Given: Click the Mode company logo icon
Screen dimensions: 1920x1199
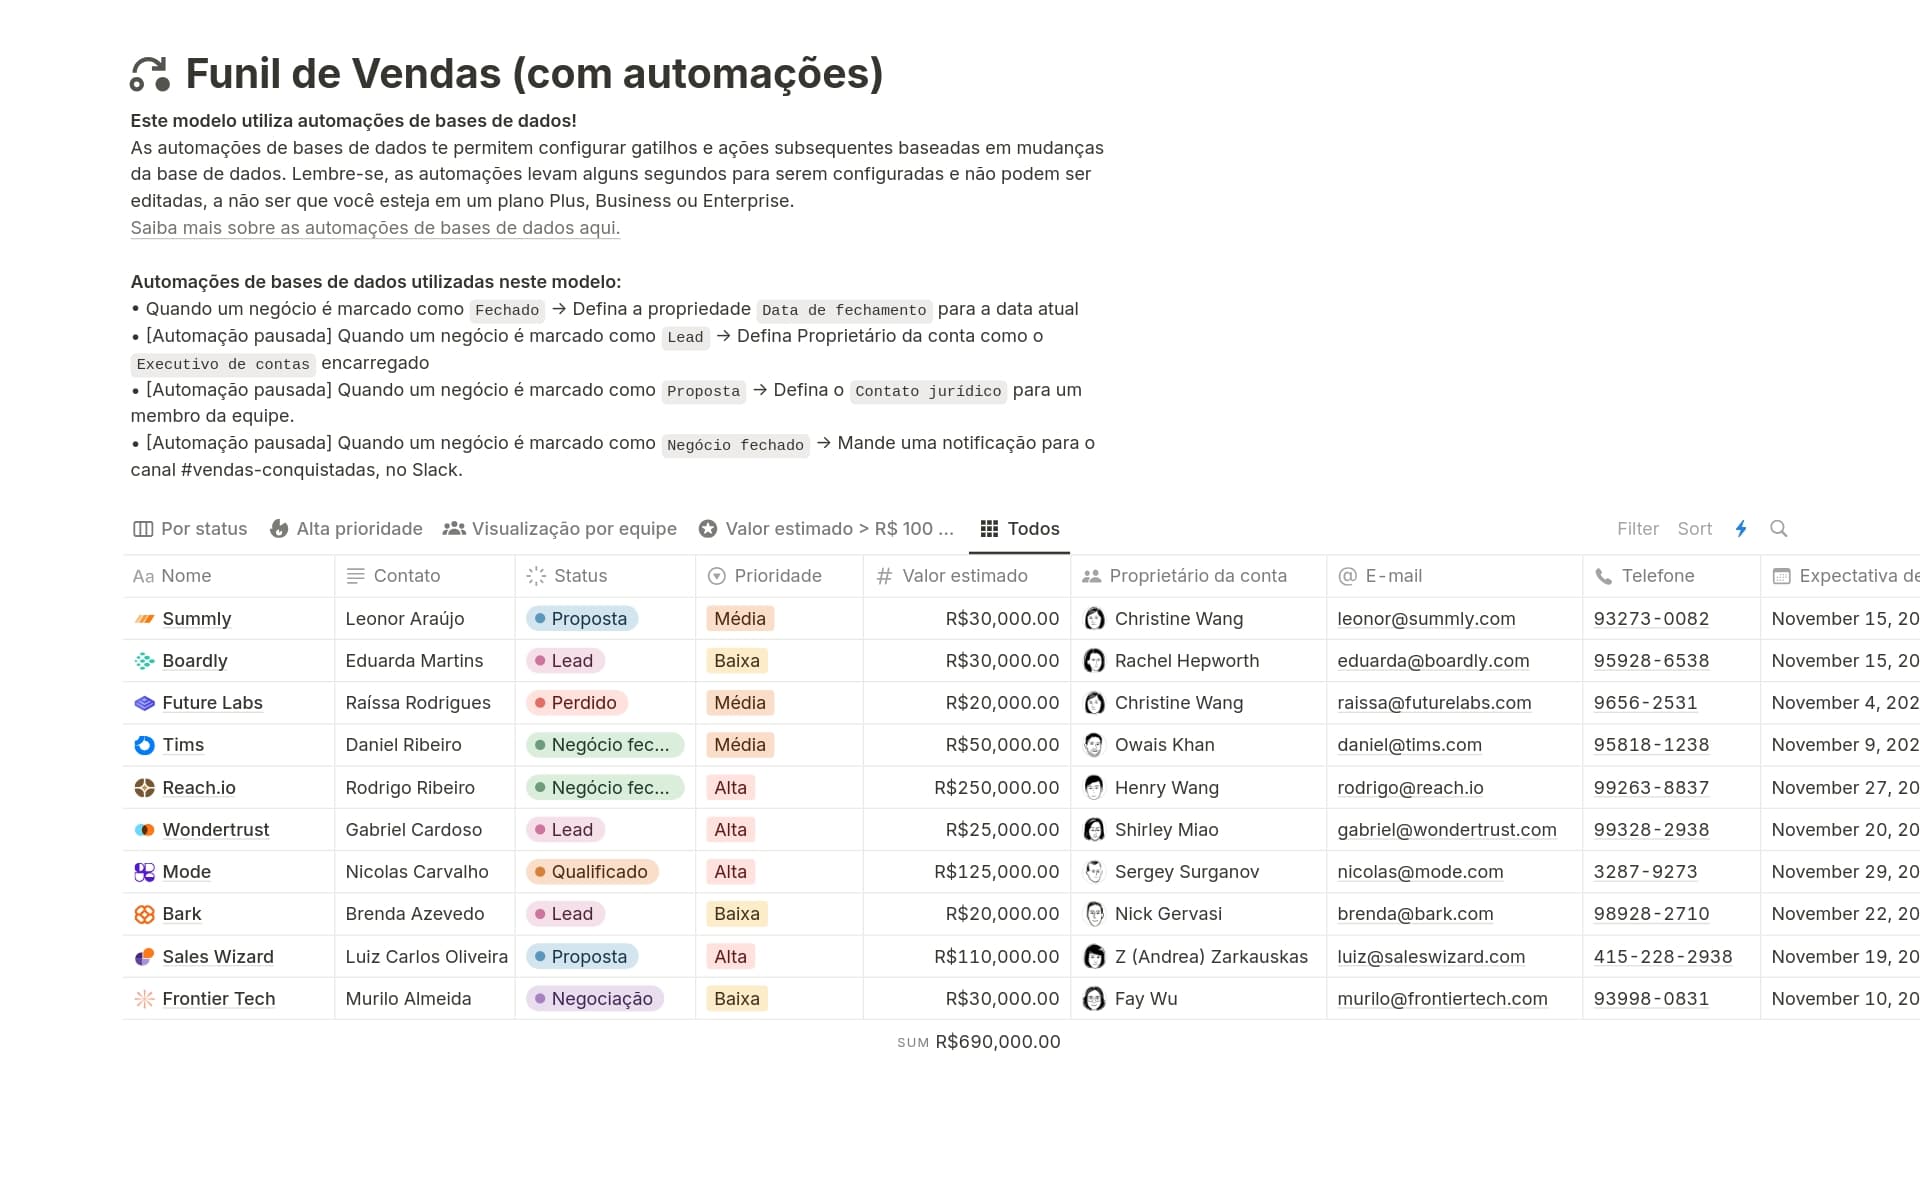Looking at the screenshot, I should click(x=144, y=872).
